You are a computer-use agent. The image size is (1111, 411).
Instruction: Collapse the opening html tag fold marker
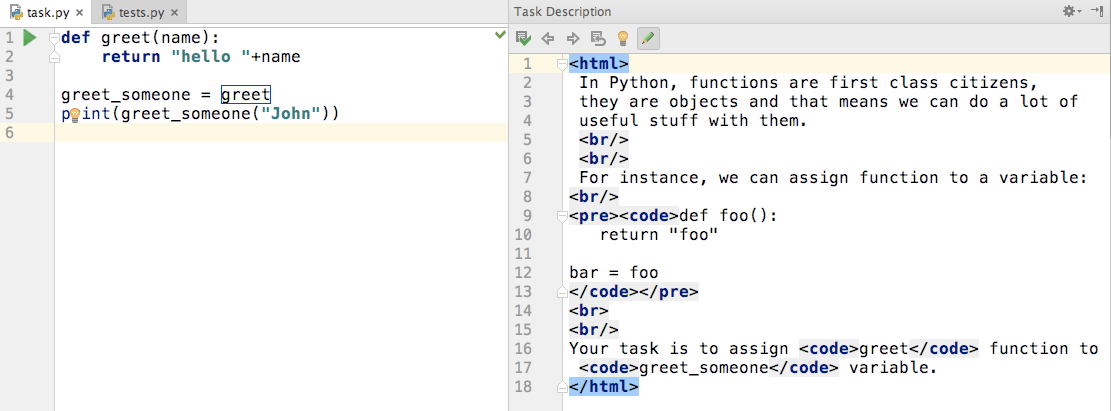click(x=562, y=64)
